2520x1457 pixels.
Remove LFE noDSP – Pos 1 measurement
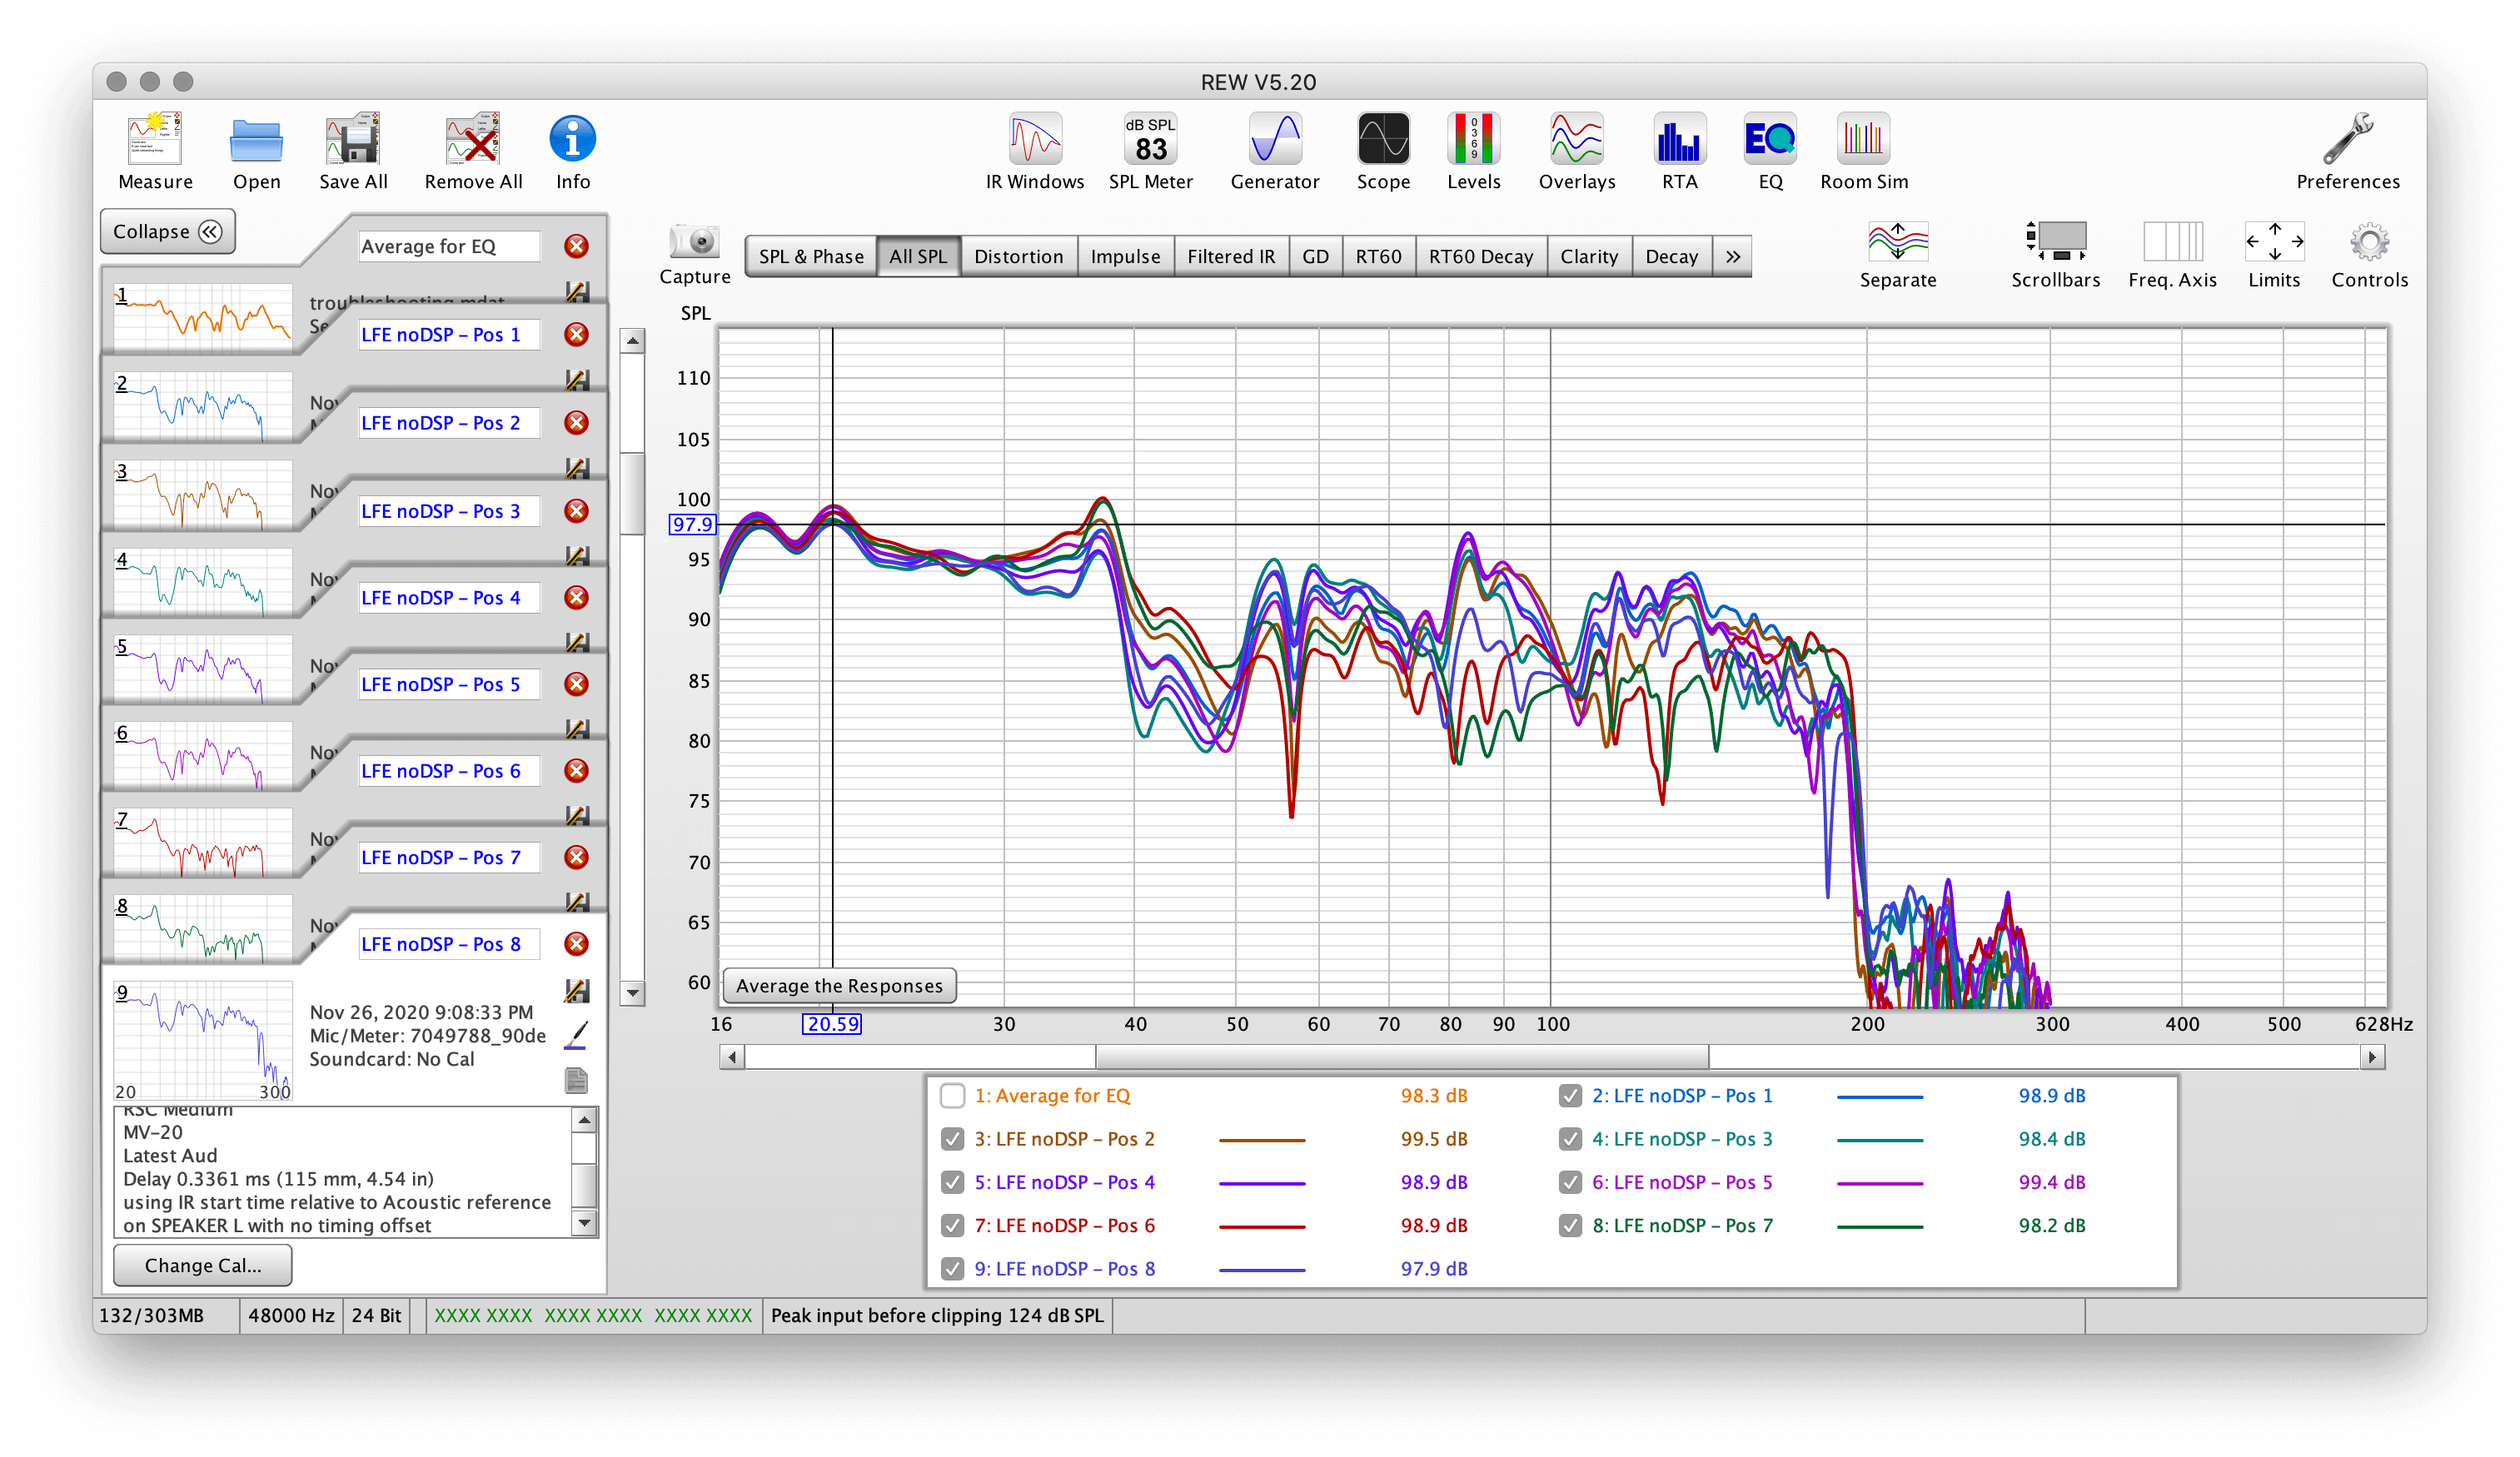[576, 335]
